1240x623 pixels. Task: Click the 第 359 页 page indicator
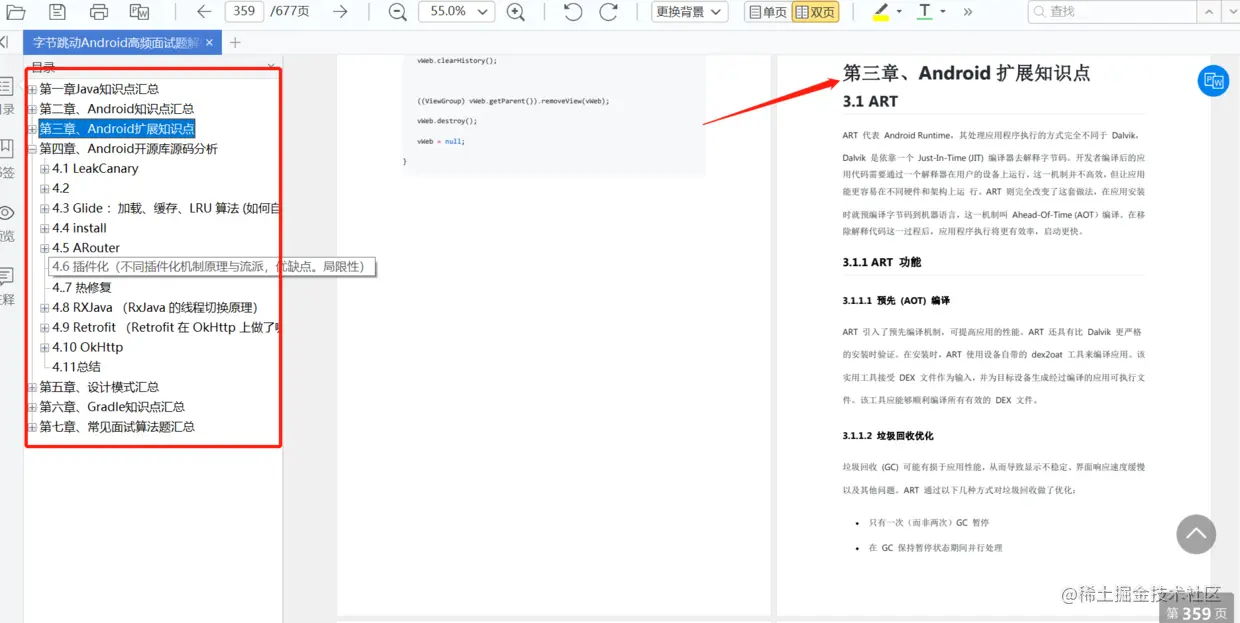pyautogui.click(x=1197, y=612)
